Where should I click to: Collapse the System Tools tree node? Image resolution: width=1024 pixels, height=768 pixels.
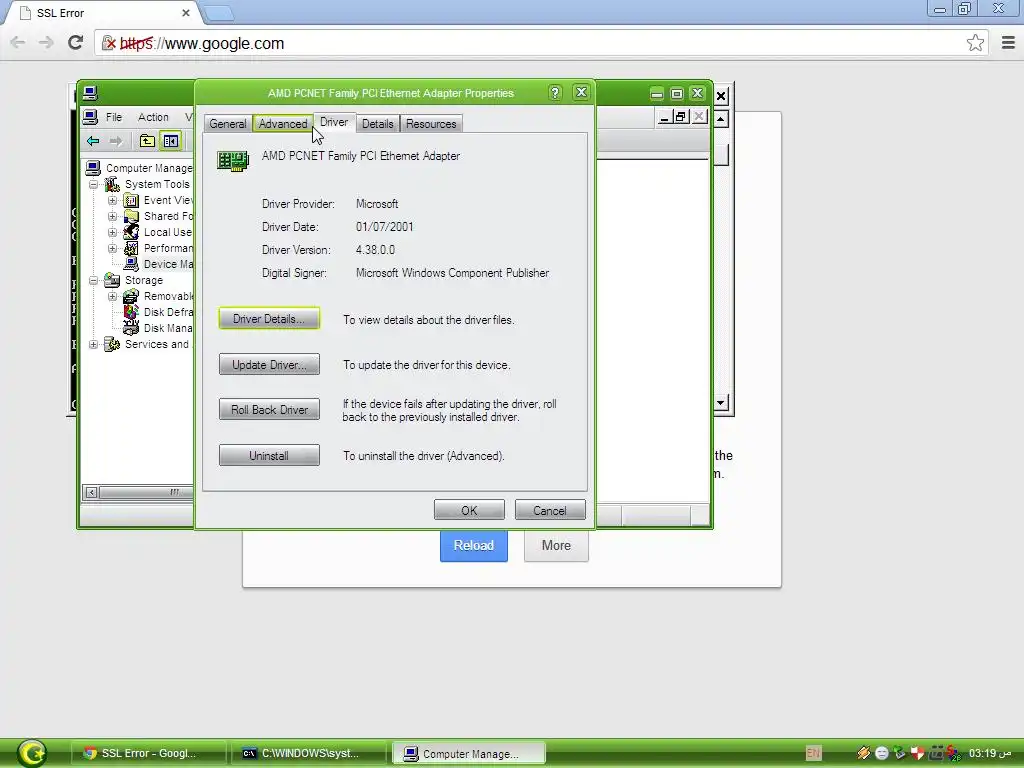[93, 185]
